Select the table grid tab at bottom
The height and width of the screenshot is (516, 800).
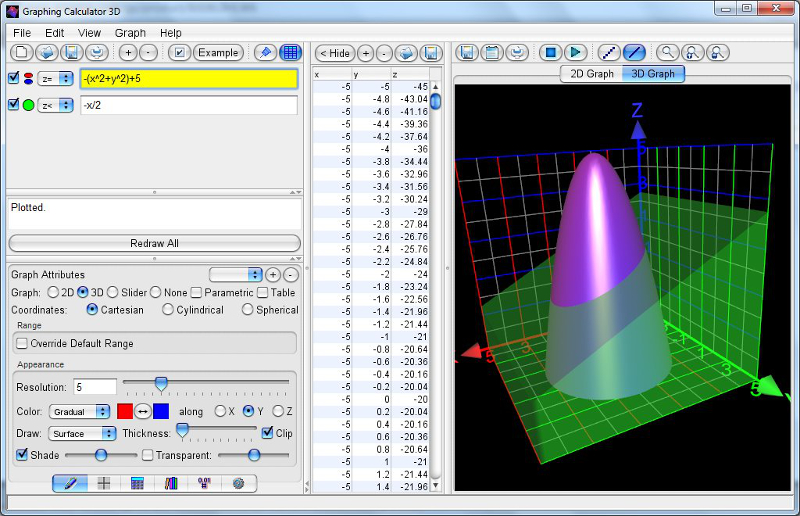point(137,483)
